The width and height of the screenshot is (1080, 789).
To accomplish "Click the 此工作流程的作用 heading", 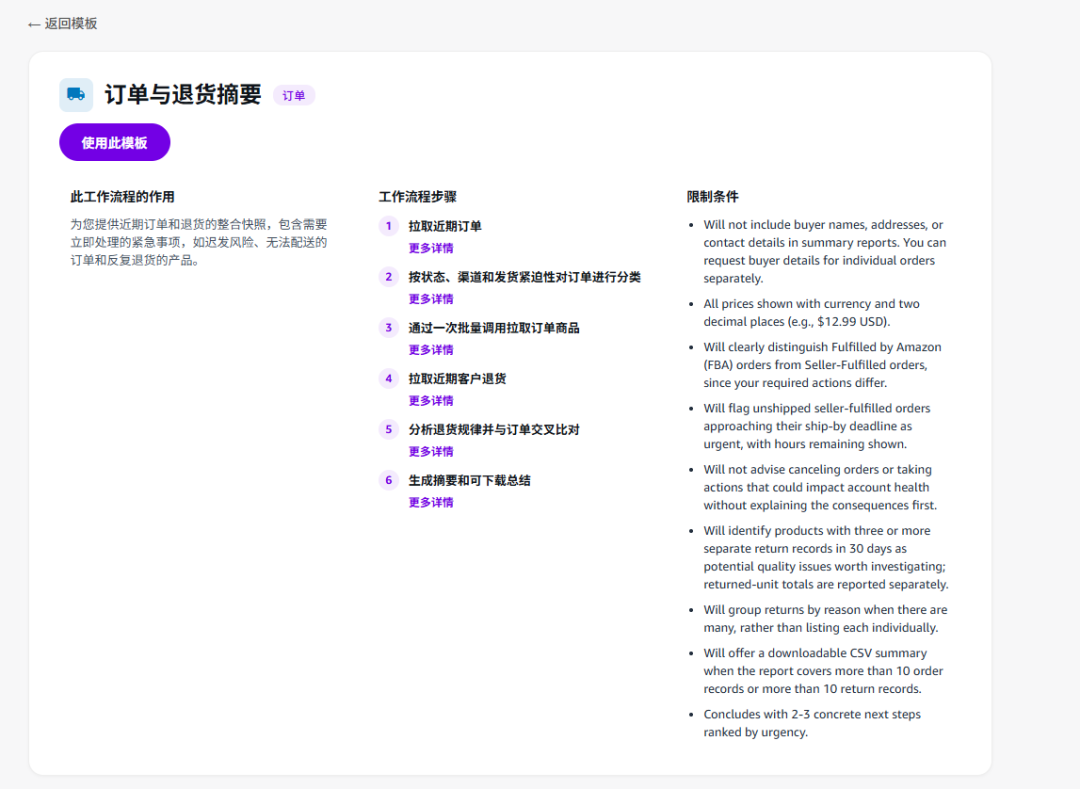I will coord(123,197).
